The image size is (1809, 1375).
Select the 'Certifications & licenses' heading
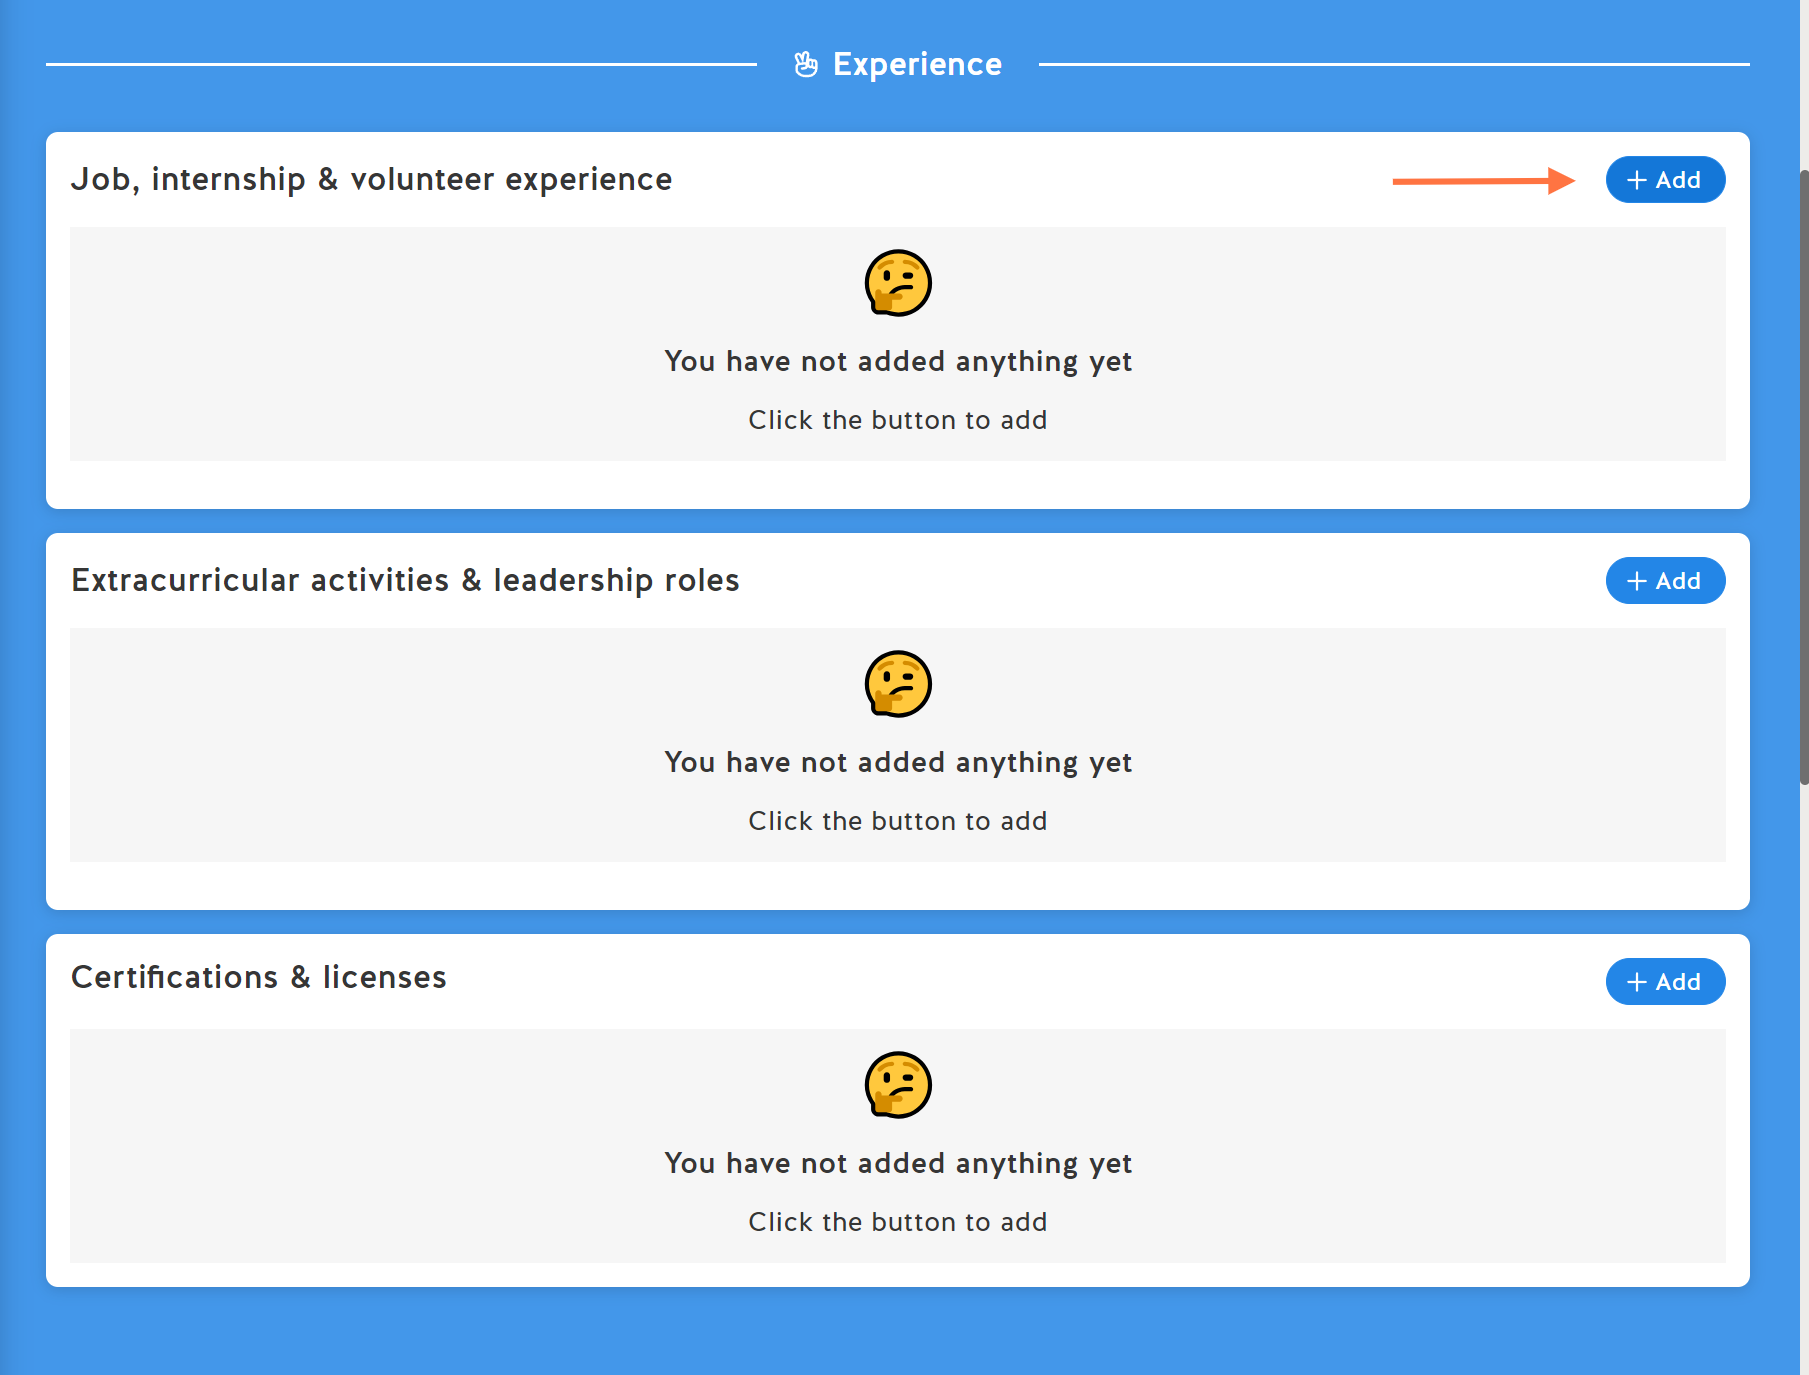[x=259, y=977]
